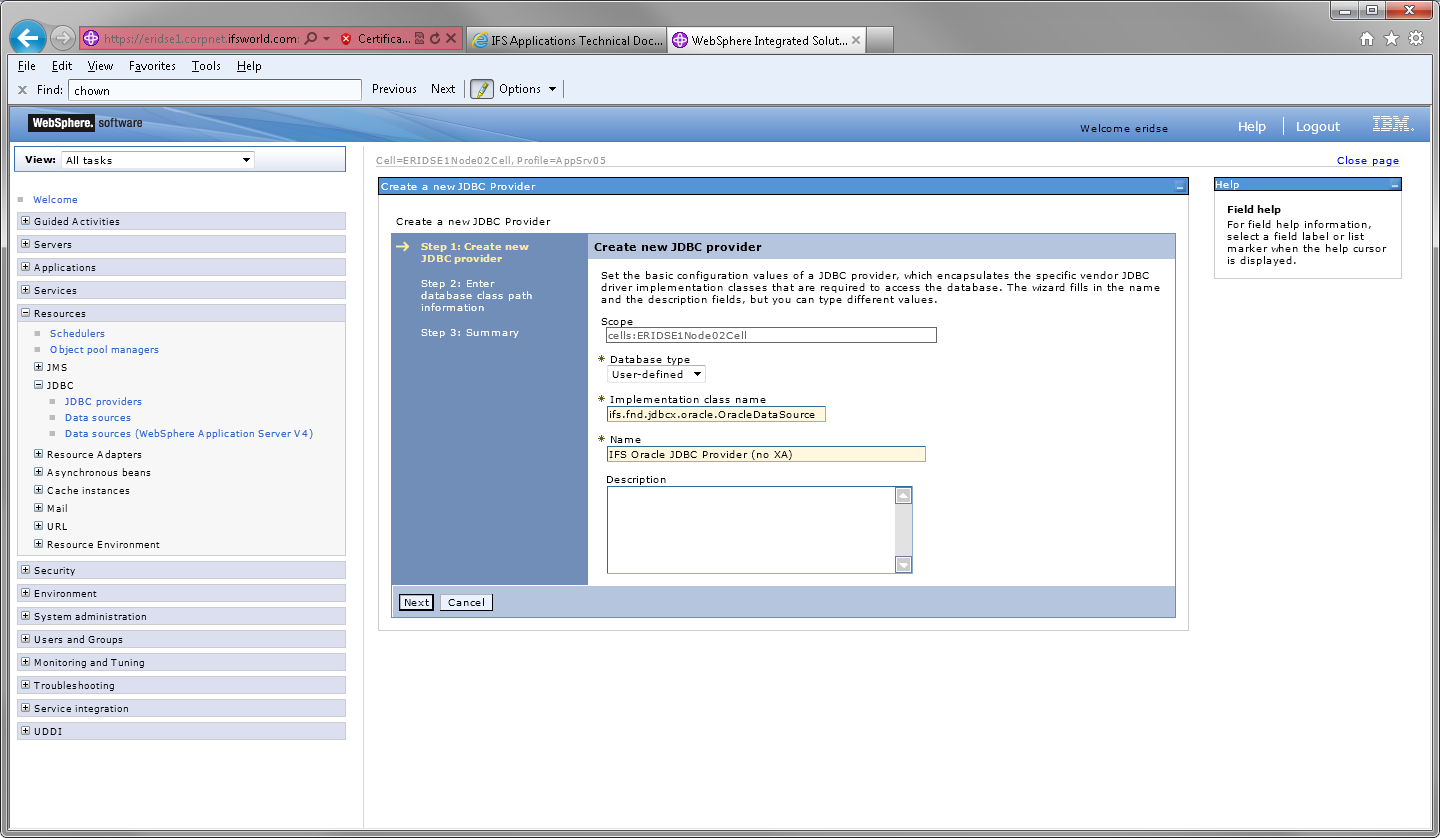The image size is (1440, 838).
Task: Click the Close page link
Action: (1368, 160)
